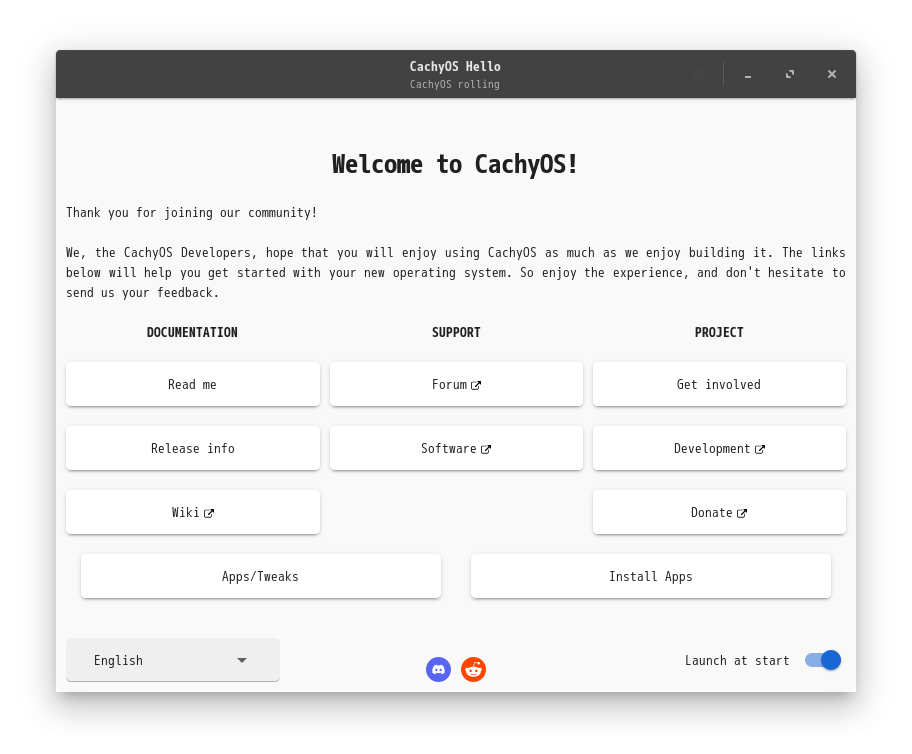Maximize the CachyOS Hello window

790,74
